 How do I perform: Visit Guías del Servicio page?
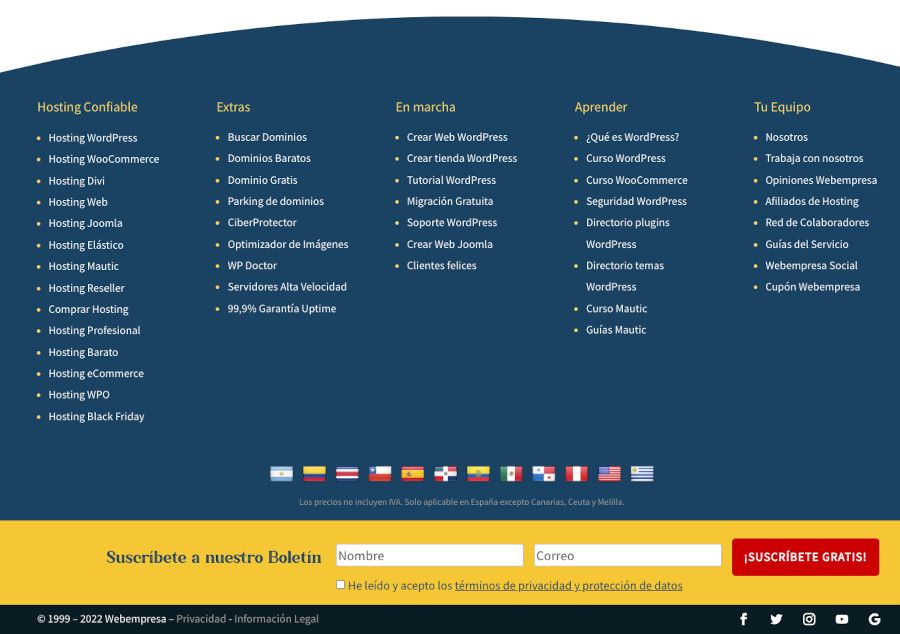(807, 244)
